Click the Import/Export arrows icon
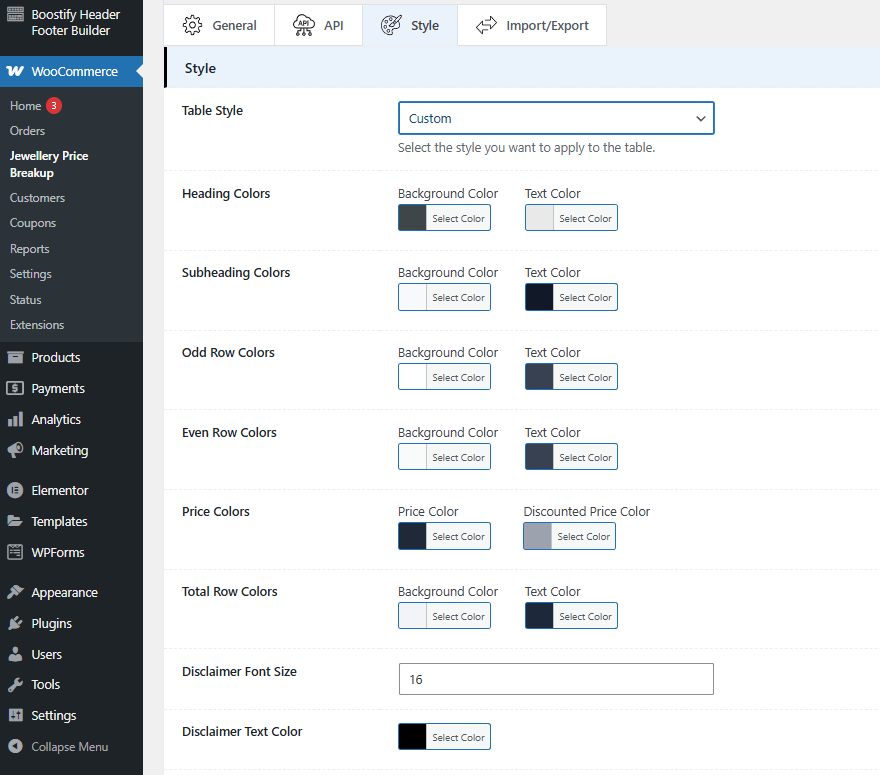 [x=486, y=25]
